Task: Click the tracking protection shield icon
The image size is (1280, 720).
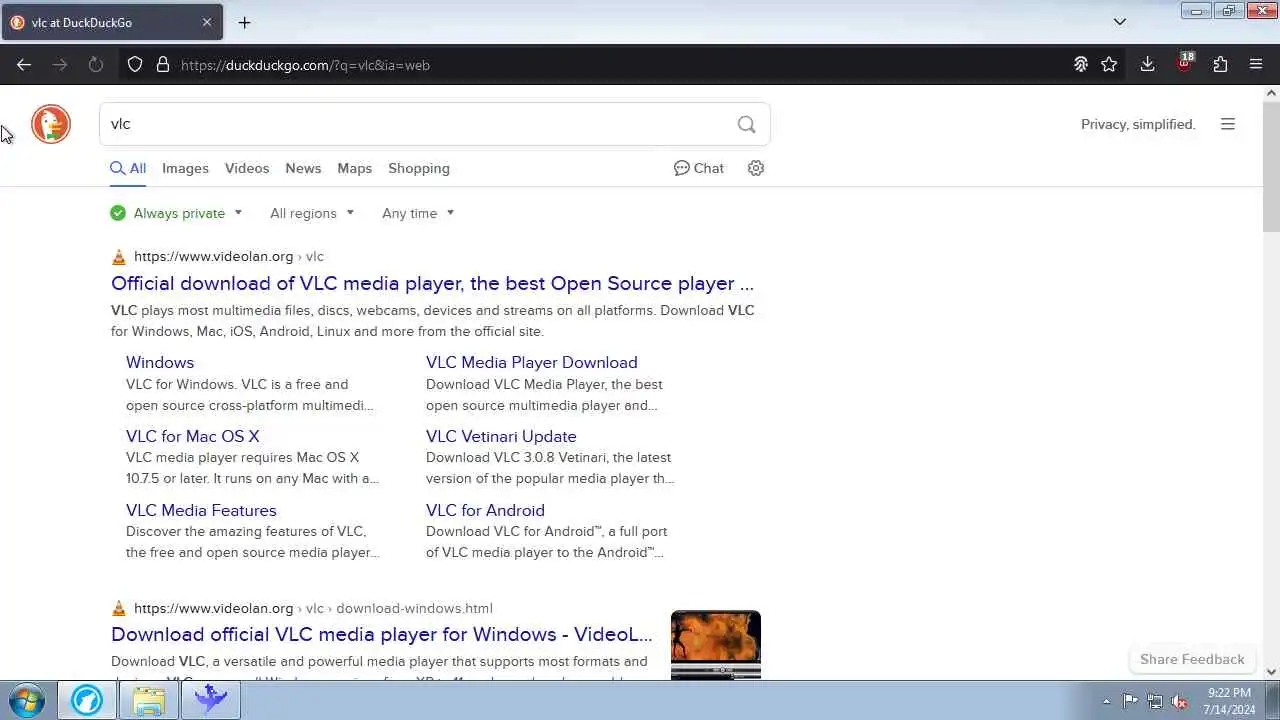Action: [x=135, y=65]
